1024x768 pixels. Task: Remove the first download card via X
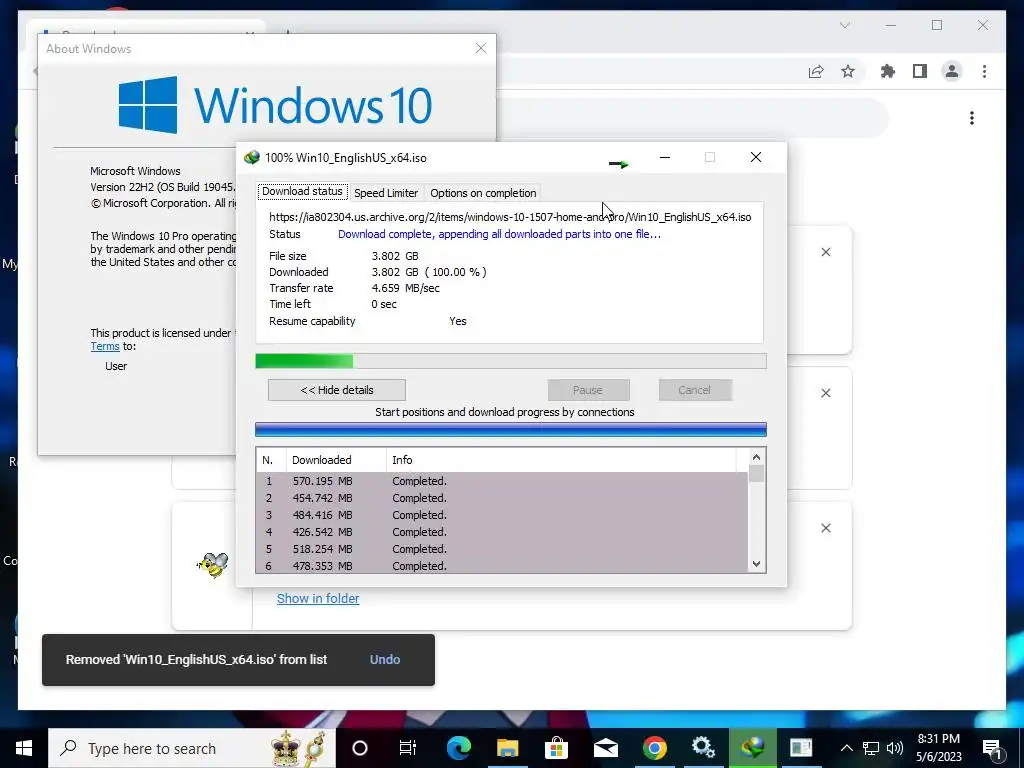825,252
